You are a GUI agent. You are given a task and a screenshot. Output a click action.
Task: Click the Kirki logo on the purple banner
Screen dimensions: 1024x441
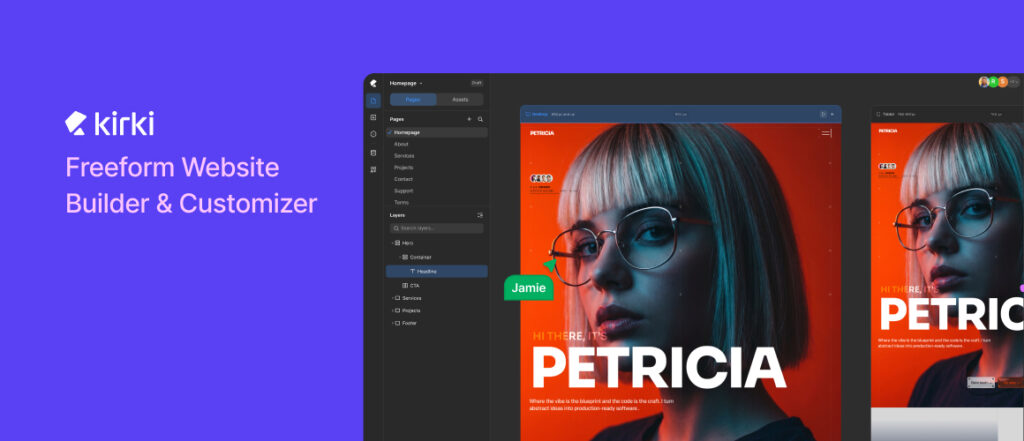click(109, 123)
